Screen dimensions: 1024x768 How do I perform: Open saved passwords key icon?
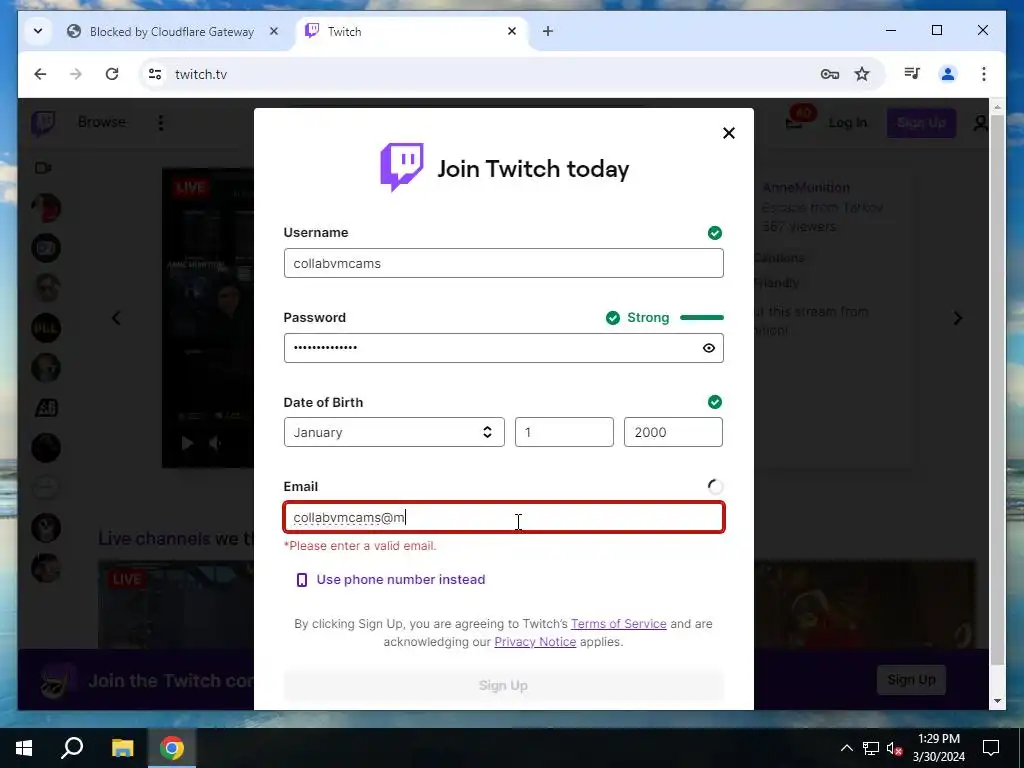[x=829, y=74]
